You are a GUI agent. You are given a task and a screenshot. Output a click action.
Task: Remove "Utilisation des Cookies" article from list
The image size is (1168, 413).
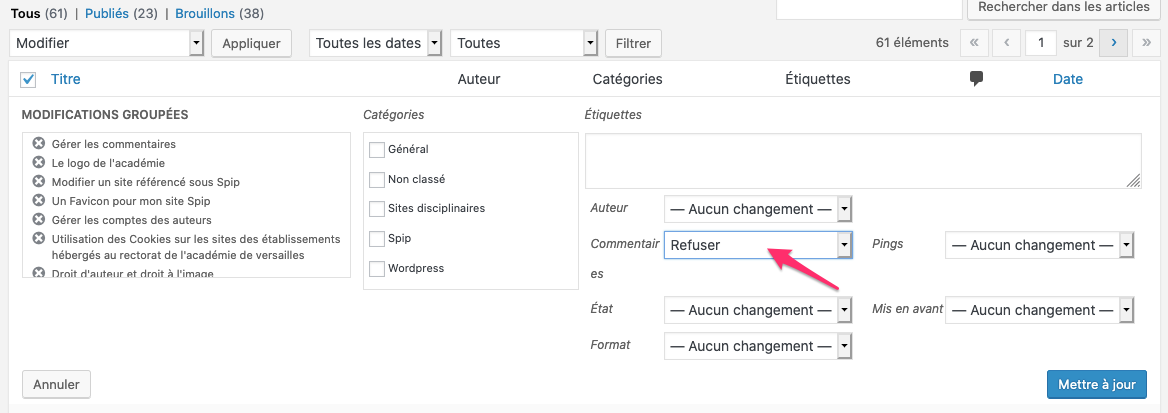pos(39,238)
